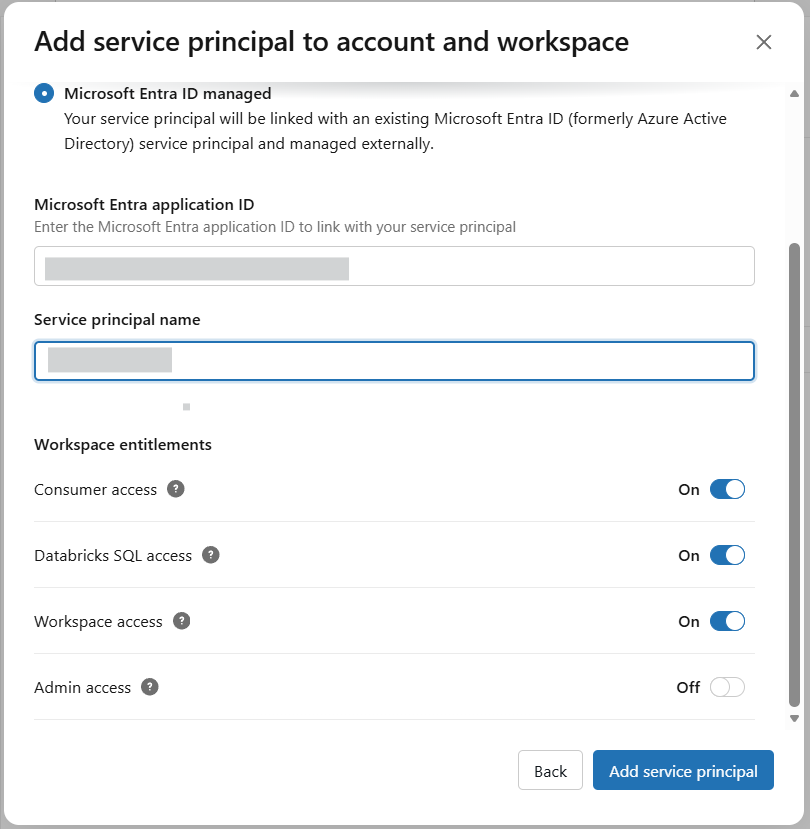Screen dimensions: 810x829
Task: Click the Microsoft Entra application ID label
Action: click(x=144, y=205)
